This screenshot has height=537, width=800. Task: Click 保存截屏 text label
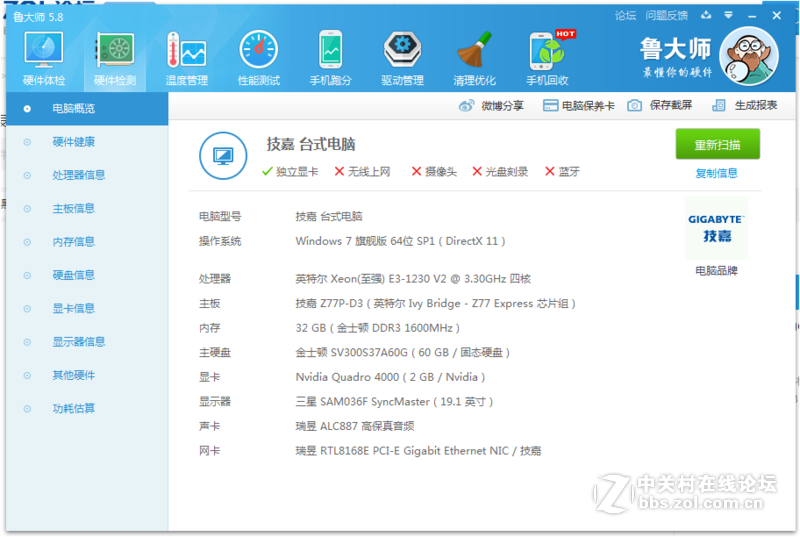[x=671, y=106]
